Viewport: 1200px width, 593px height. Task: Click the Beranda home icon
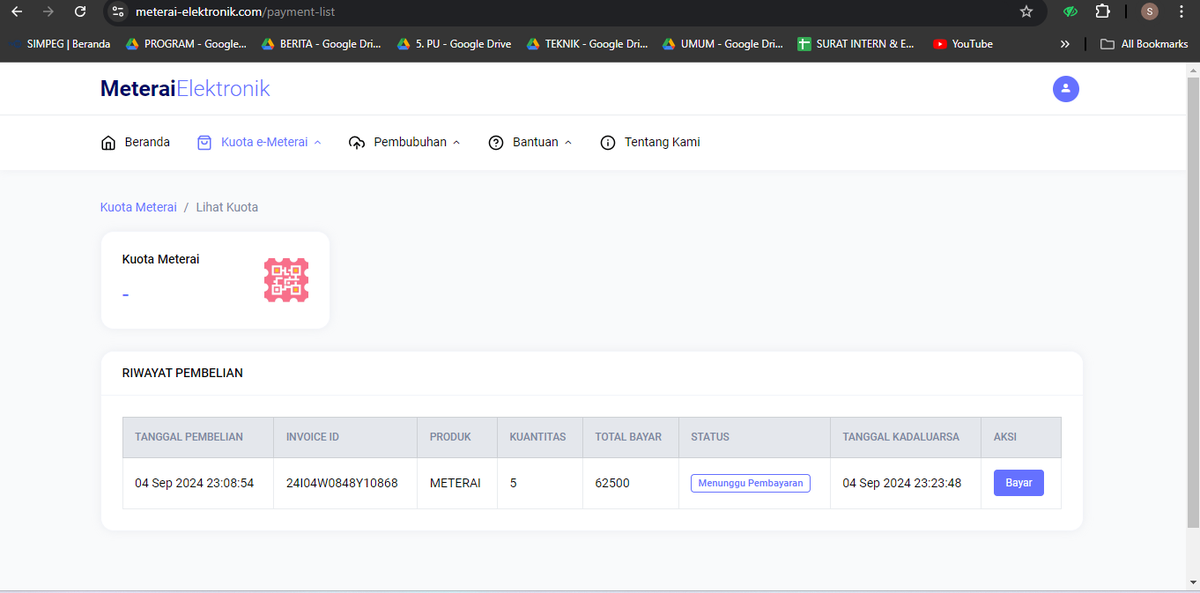click(x=109, y=143)
